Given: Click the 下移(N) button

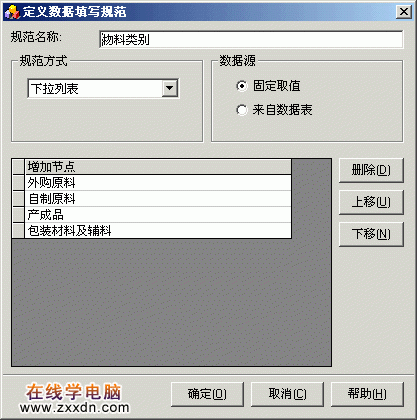Looking at the screenshot, I should (371, 234).
